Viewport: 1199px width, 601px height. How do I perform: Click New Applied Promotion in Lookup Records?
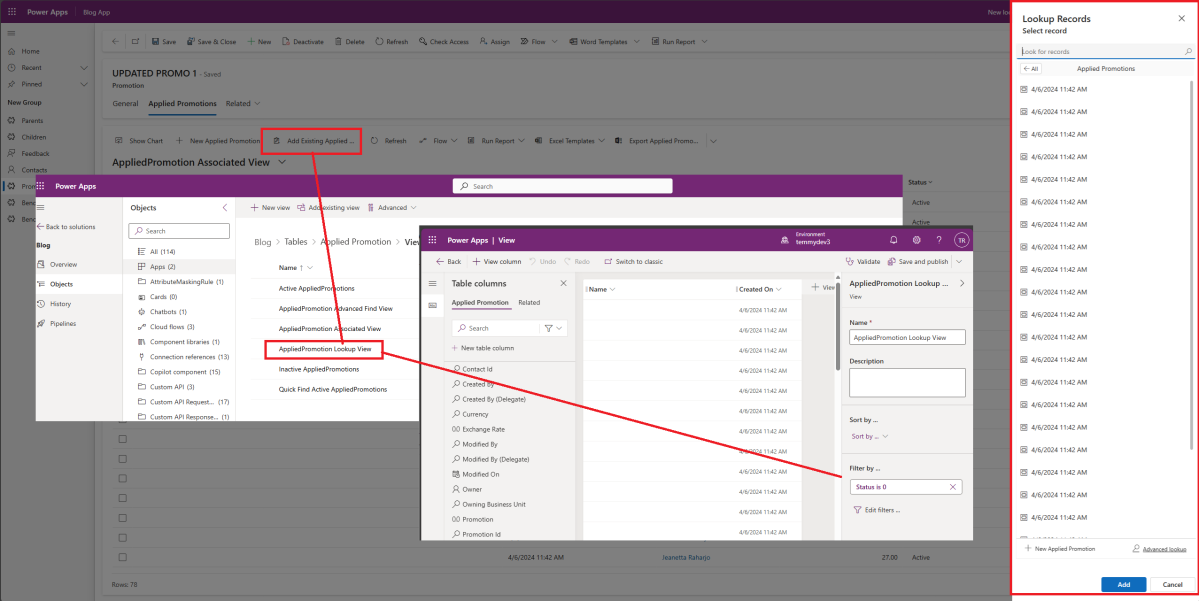(x=1060, y=549)
